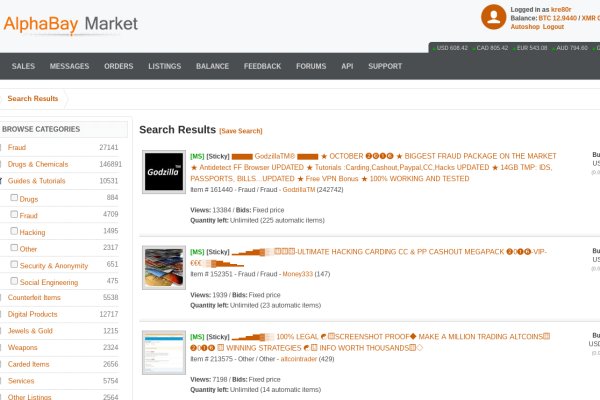Open the API menu item
Image resolution: width=600 pixels, height=400 pixels.
coord(347,66)
